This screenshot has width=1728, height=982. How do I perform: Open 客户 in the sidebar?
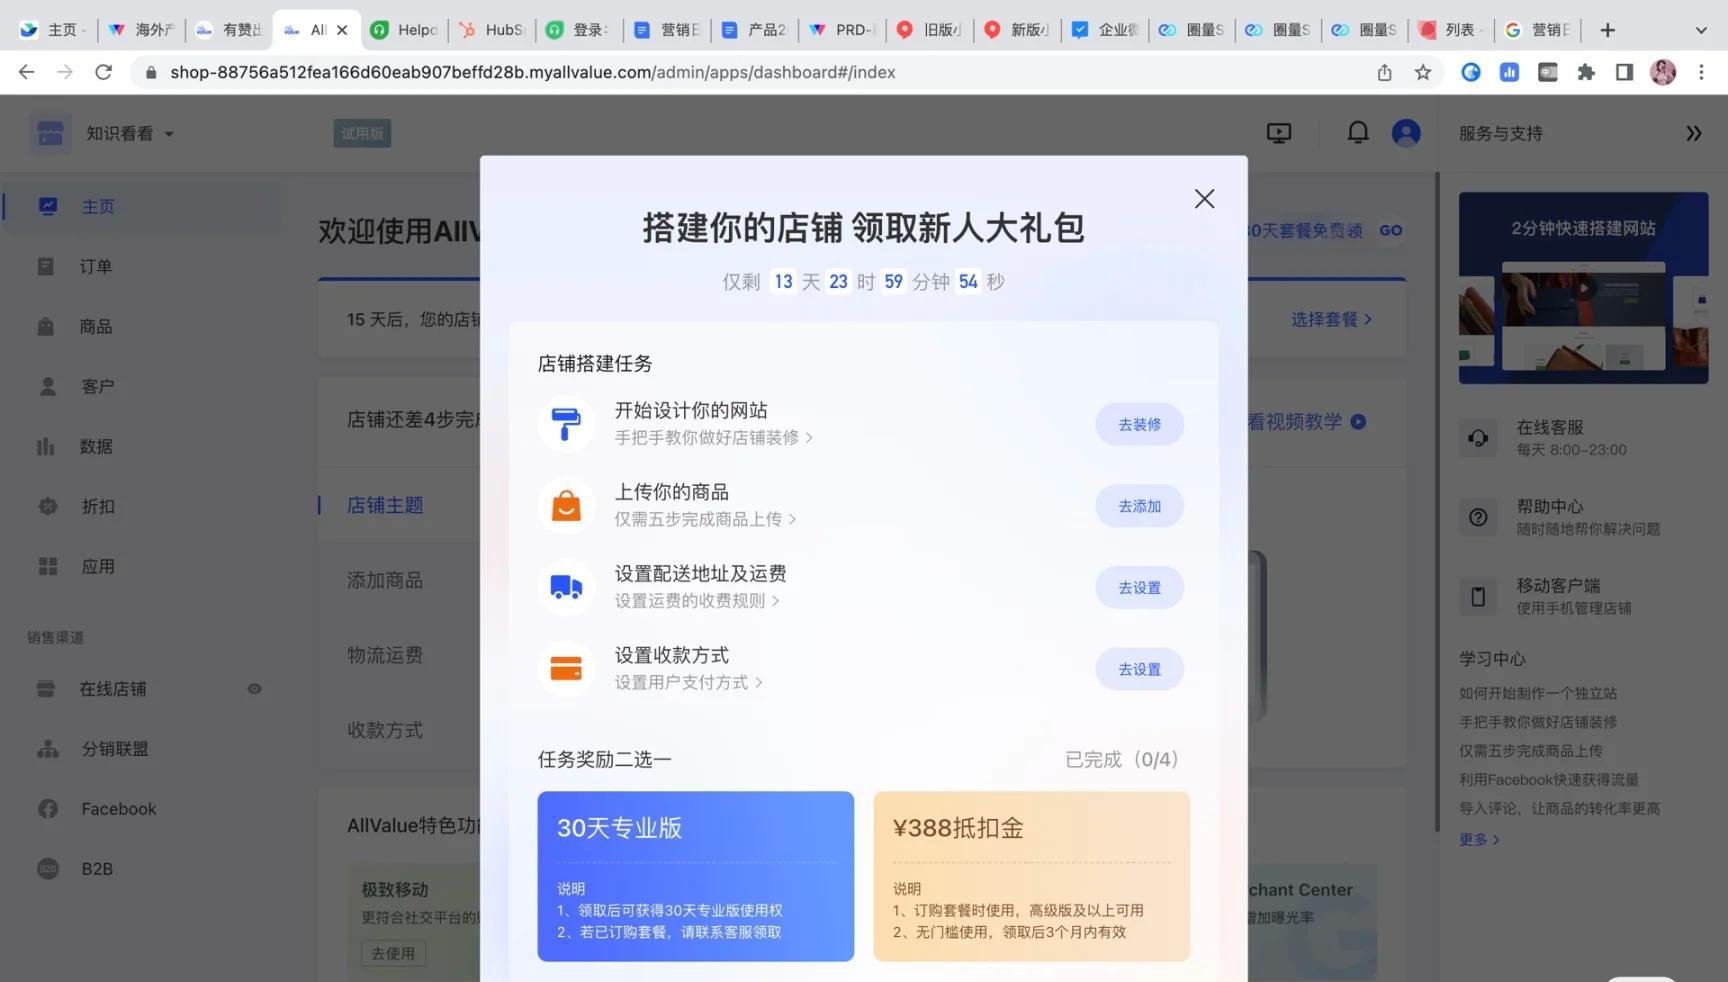click(97, 387)
